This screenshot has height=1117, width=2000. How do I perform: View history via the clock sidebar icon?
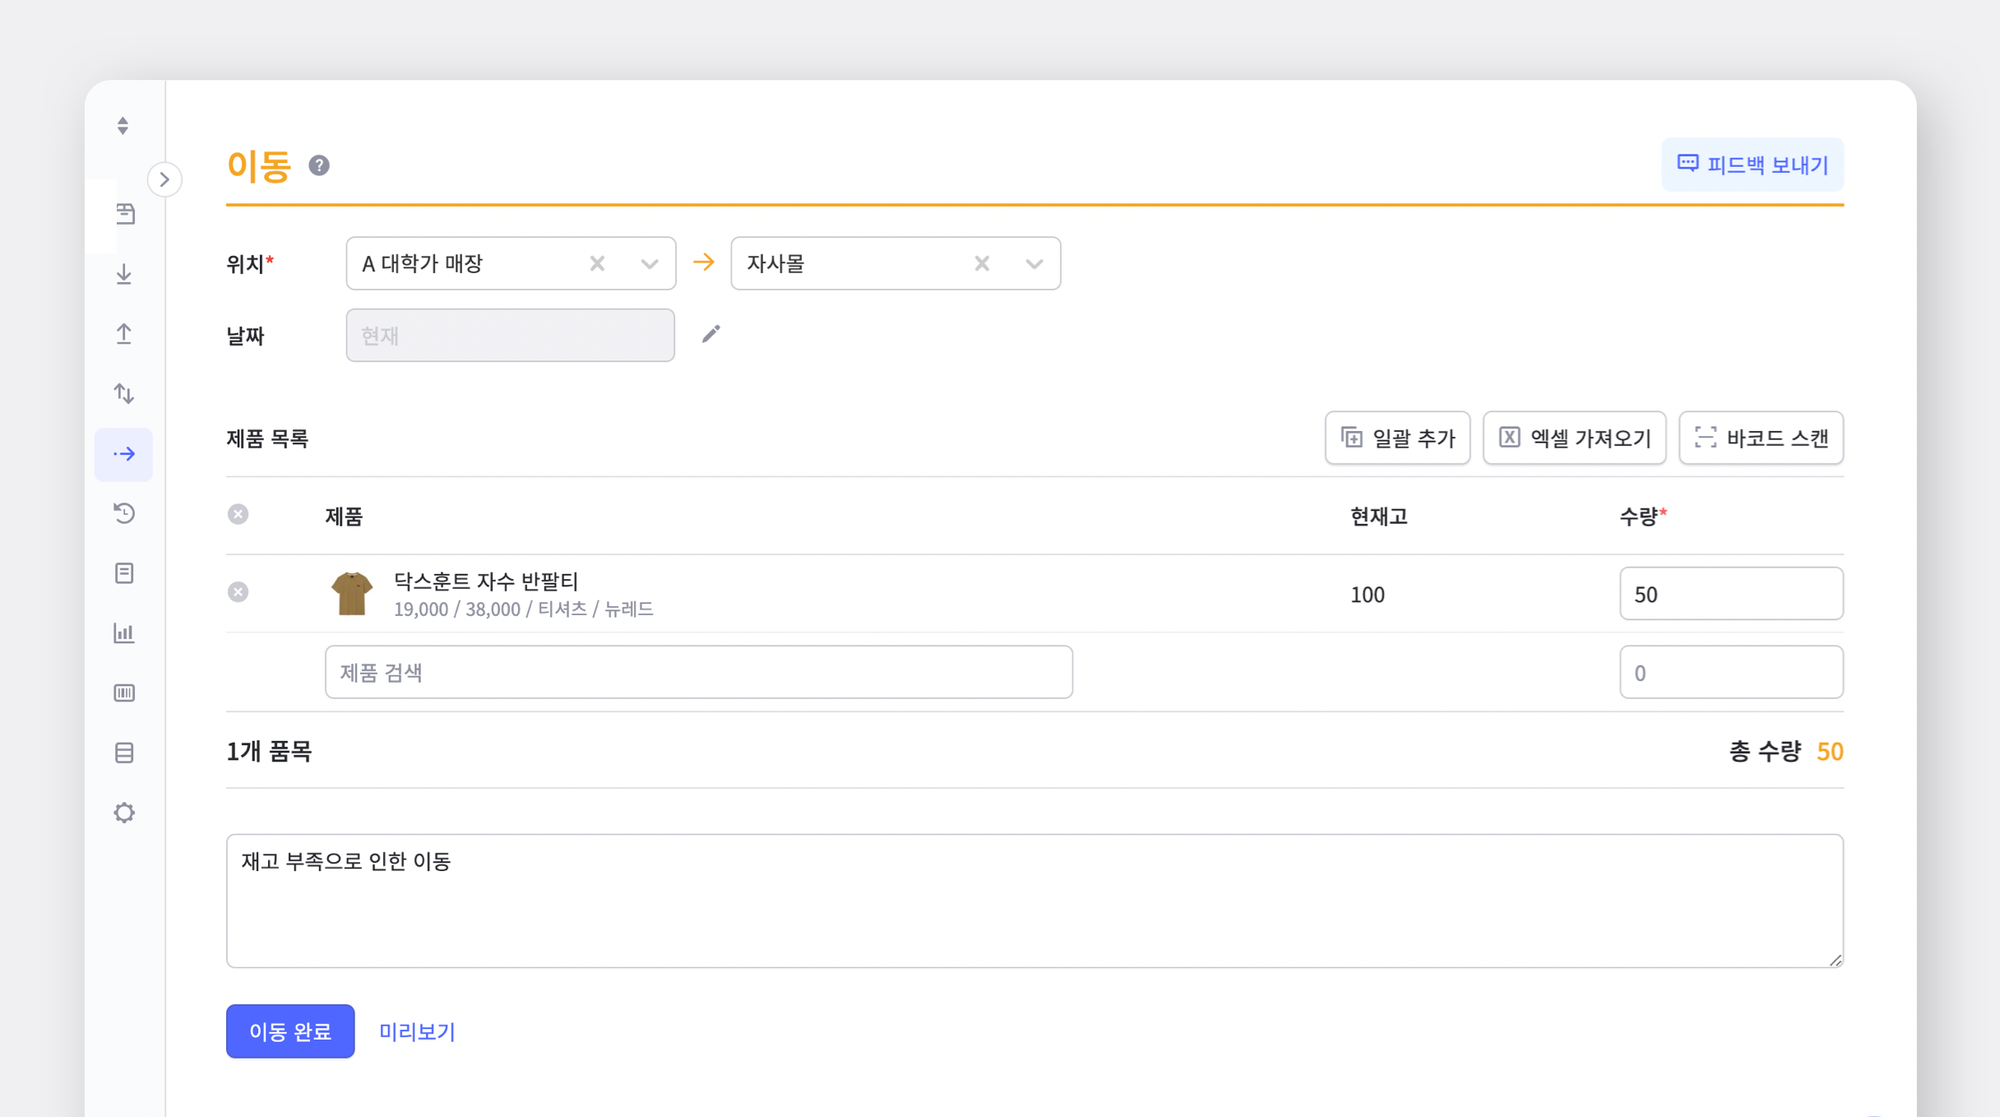[x=124, y=513]
